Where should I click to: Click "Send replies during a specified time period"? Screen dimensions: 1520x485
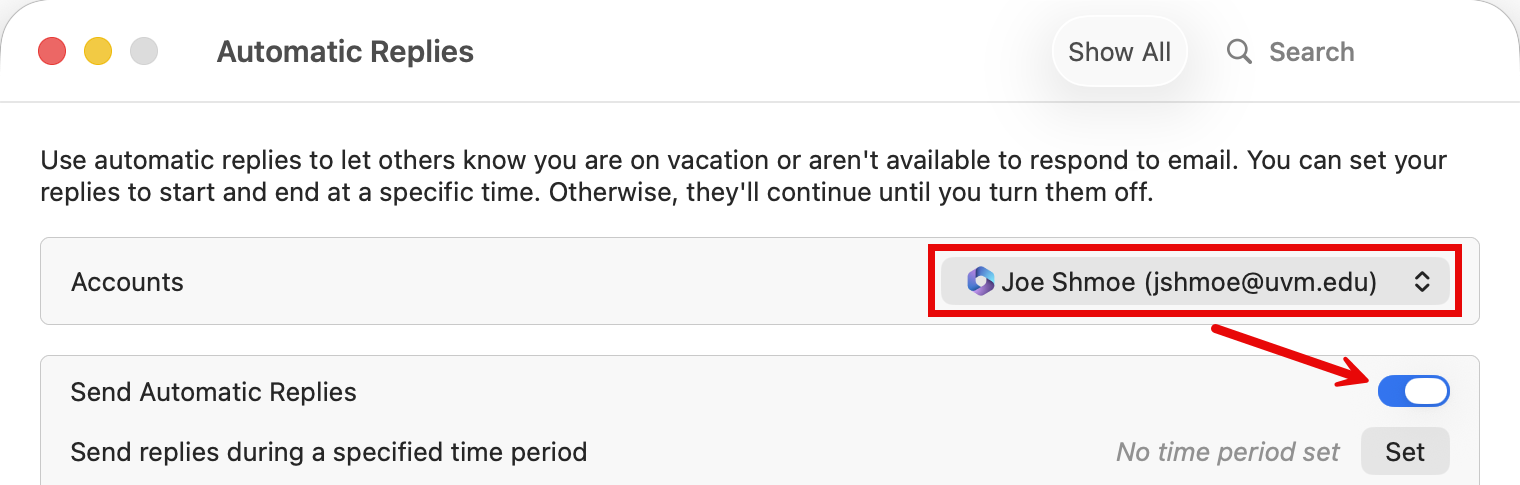(x=328, y=452)
